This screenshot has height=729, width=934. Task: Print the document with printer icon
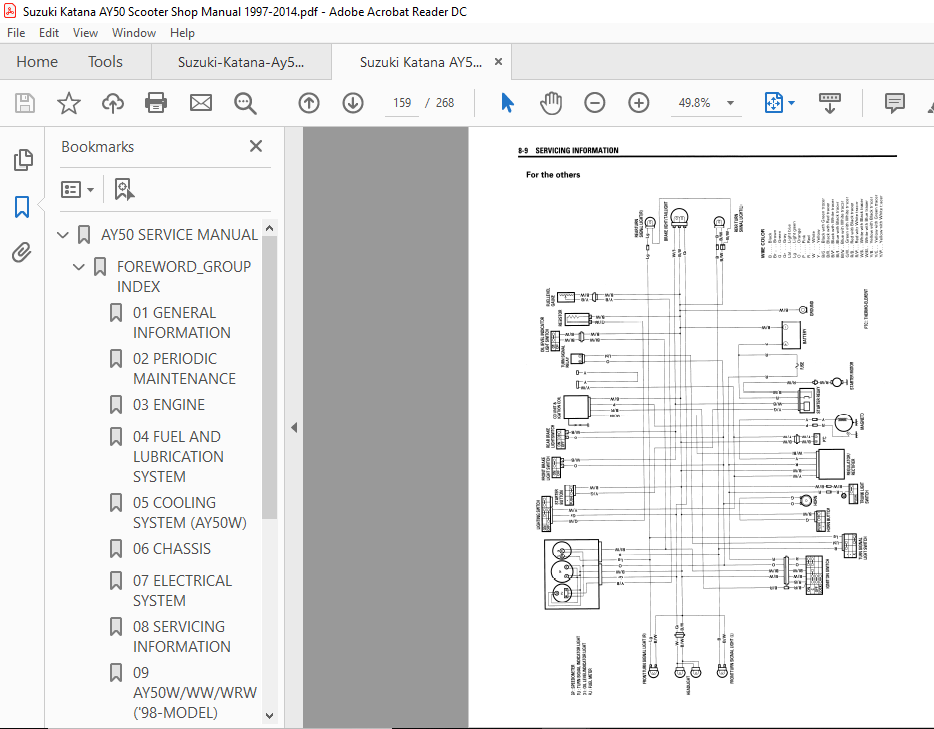[156, 103]
